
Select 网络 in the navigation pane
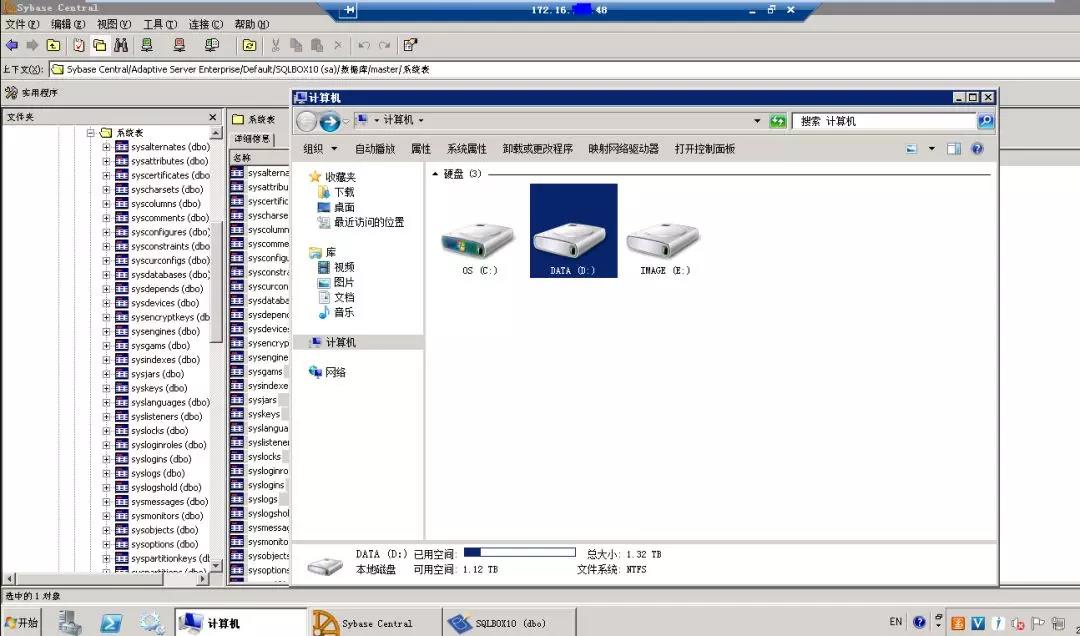(x=328, y=372)
